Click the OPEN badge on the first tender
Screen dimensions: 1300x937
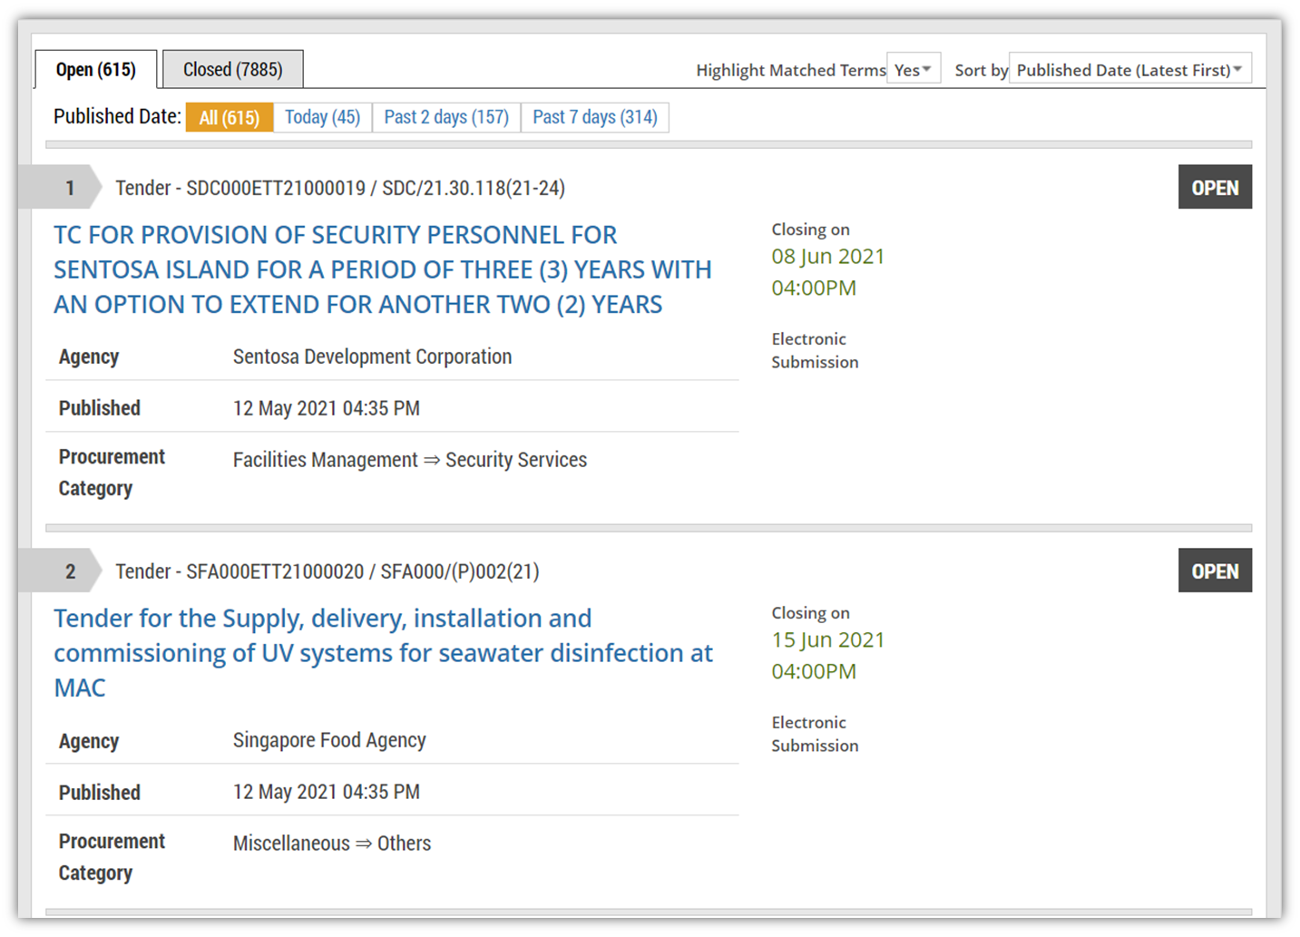point(1215,186)
